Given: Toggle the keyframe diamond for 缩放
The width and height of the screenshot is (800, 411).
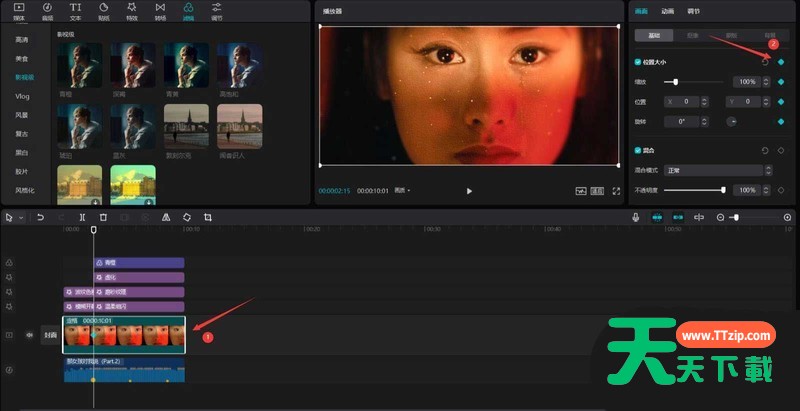Looking at the screenshot, I should pyautogui.click(x=781, y=82).
